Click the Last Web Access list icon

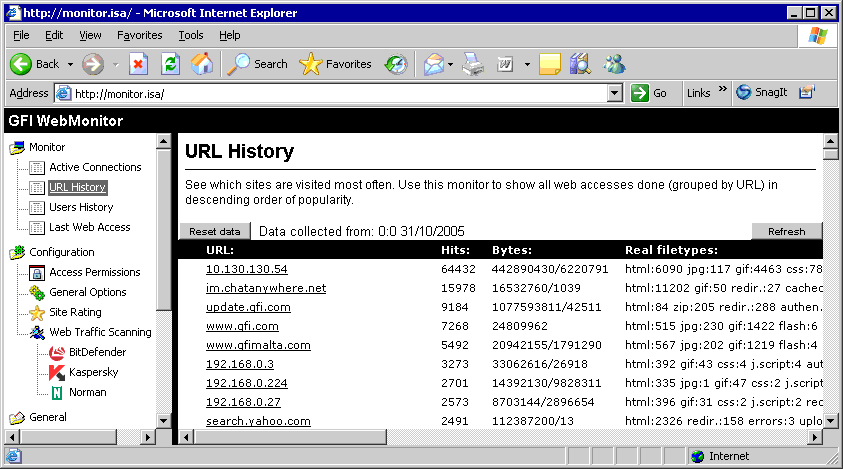click(37, 228)
